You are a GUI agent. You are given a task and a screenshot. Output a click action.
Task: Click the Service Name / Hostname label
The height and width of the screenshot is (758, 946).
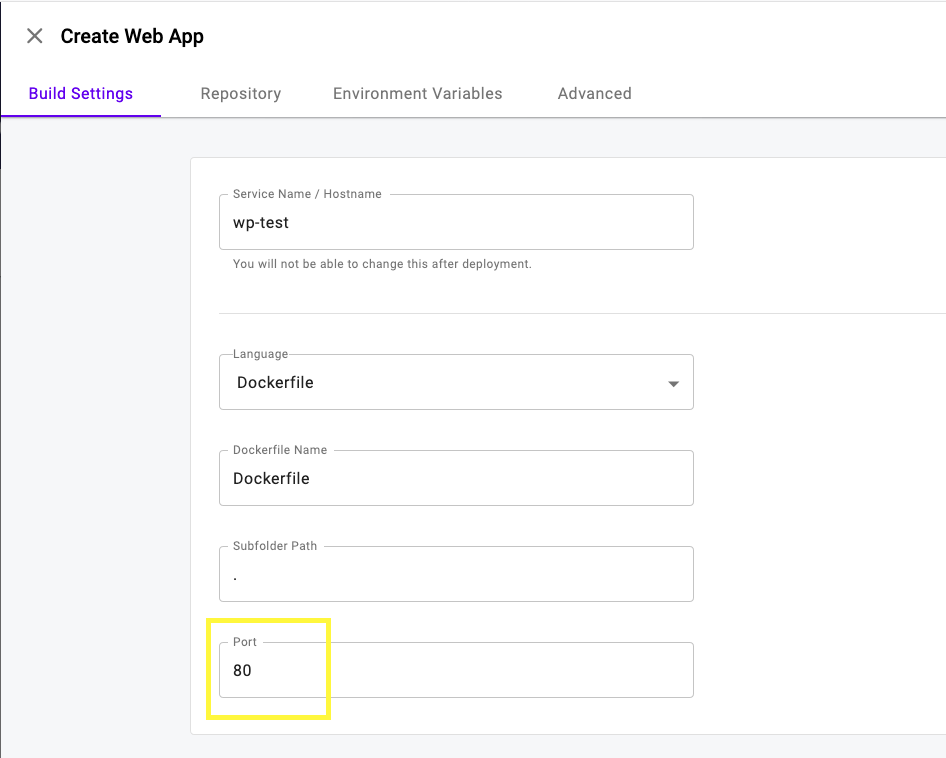(307, 194)
